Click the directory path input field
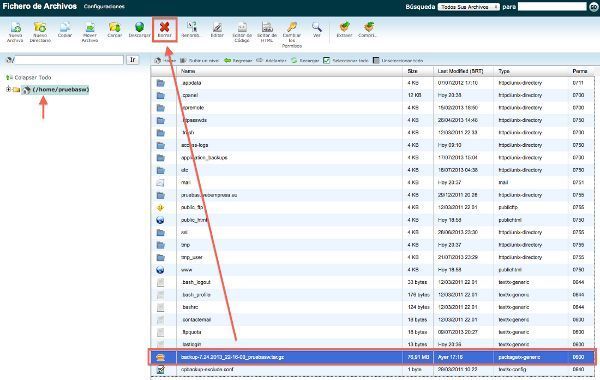Viewport: 600px width, 380px height. pyautogui.click(x=69, y=60)
